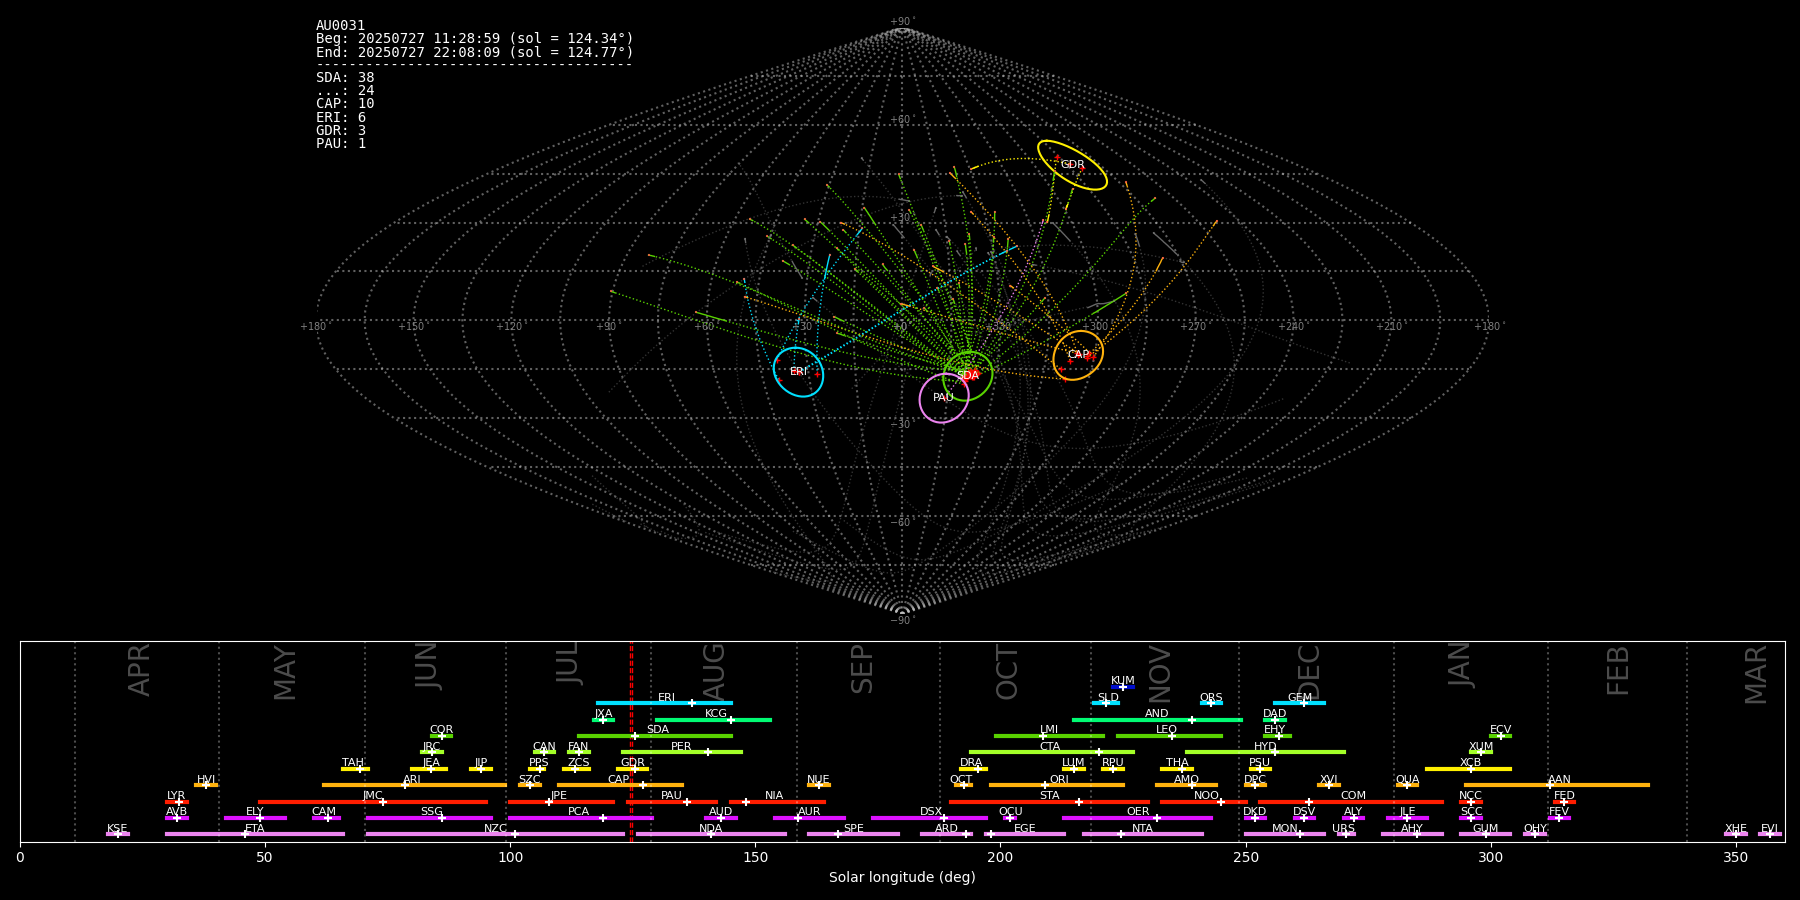Click the DEC month label in timeline
This screenshot has height=900, width=1800.
pos(1309,672)
